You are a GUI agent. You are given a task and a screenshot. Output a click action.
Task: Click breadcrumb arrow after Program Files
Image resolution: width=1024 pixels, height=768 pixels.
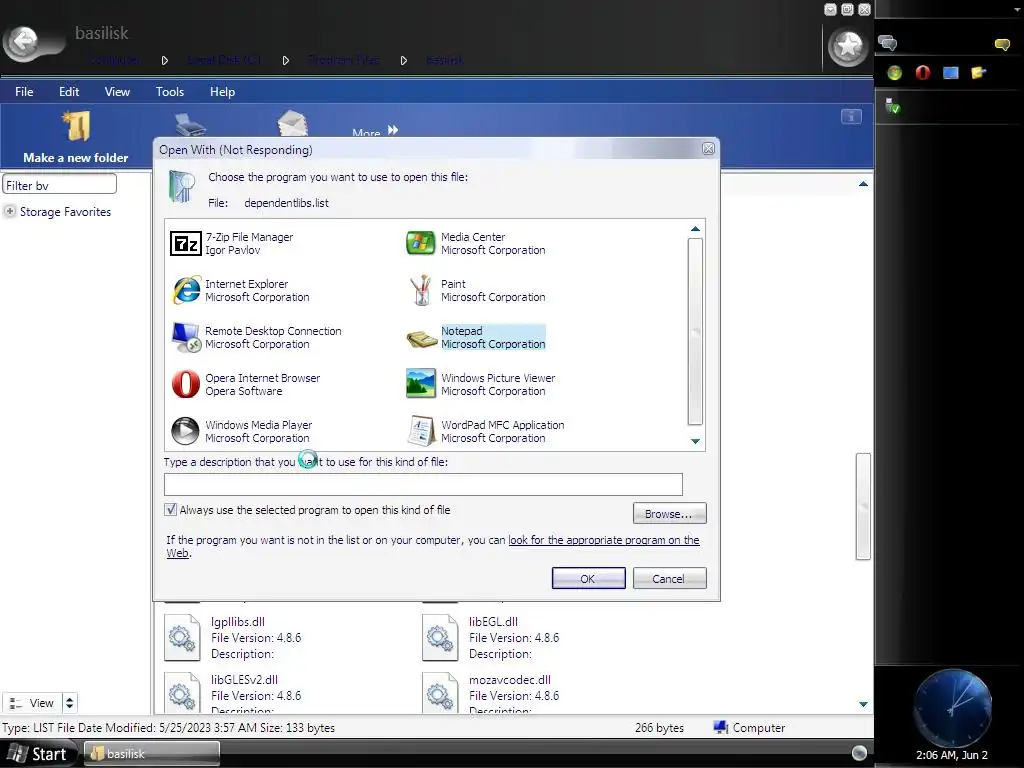[x=404, y=60]
